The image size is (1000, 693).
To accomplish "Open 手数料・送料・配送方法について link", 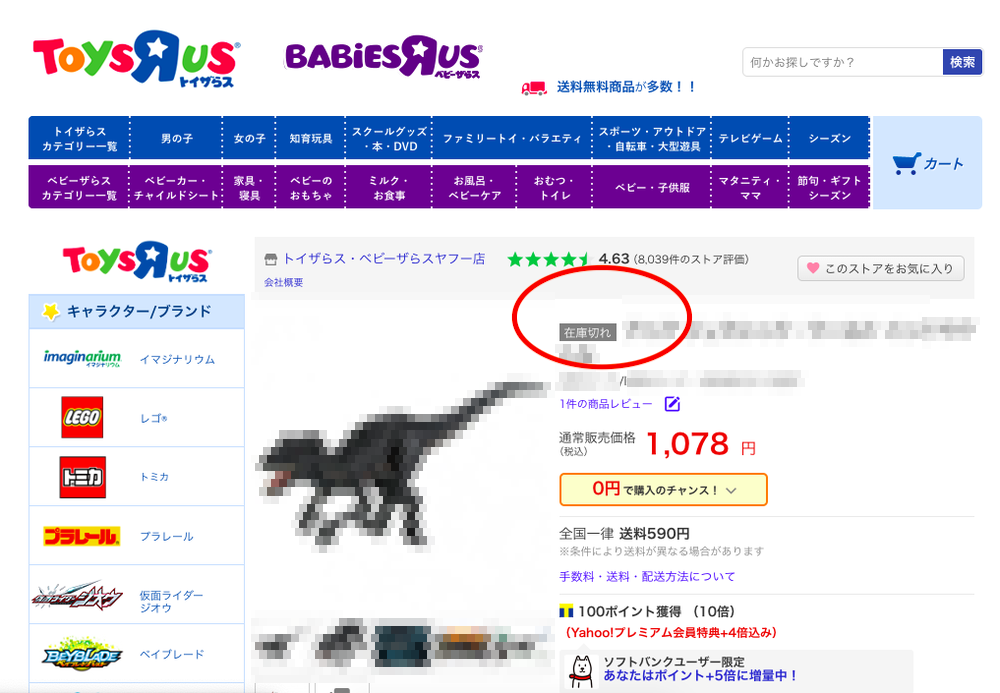I will tap(647, 576).
